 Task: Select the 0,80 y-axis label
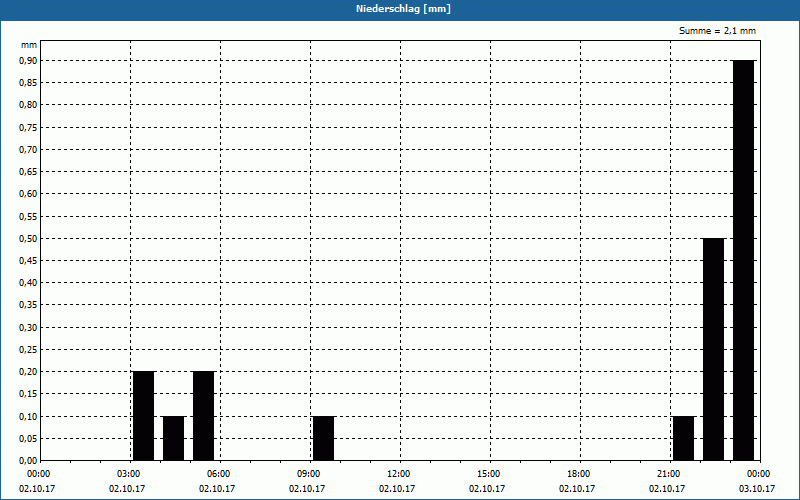[28, 105]
